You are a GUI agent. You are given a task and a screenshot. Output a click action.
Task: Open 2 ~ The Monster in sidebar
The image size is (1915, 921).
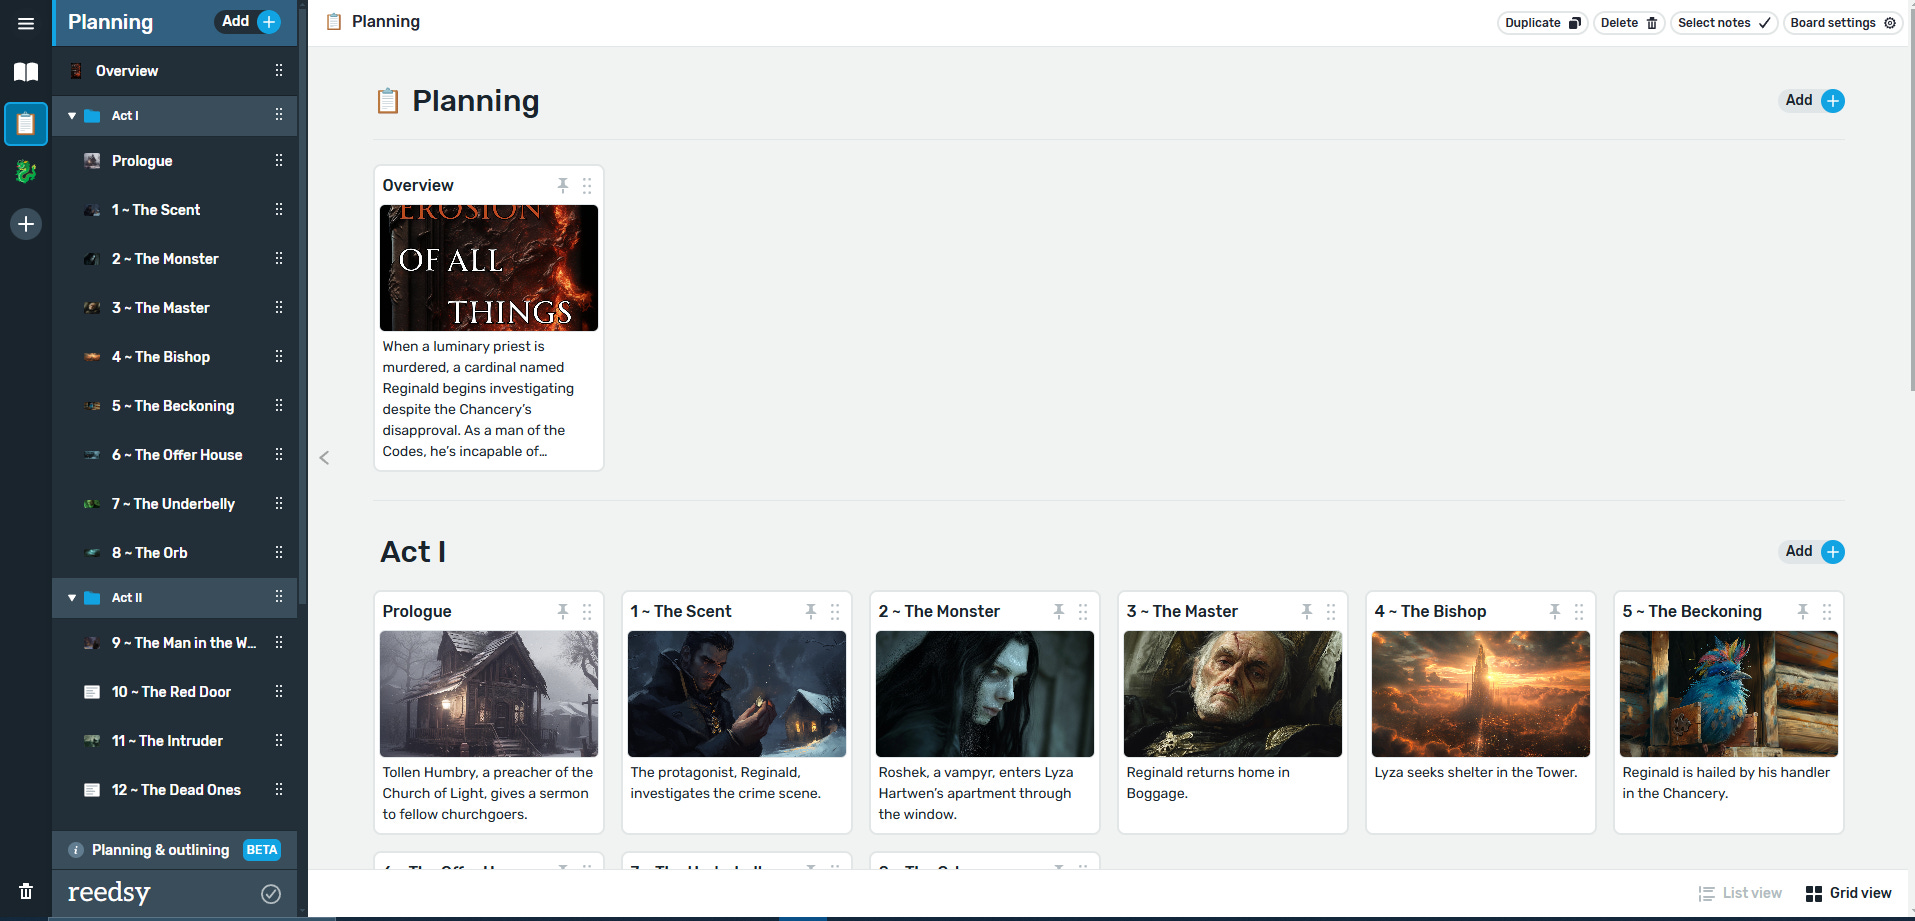(x=174, y=259)
